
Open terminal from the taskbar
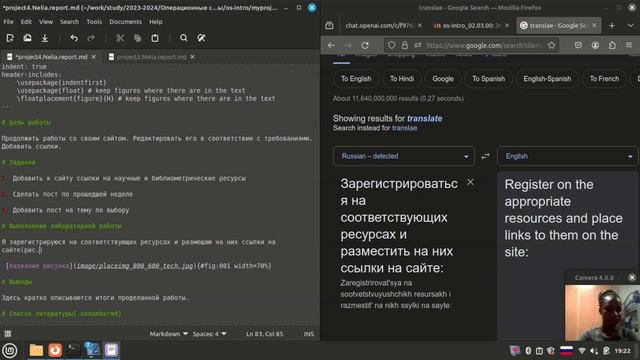(x=73, y=350)
